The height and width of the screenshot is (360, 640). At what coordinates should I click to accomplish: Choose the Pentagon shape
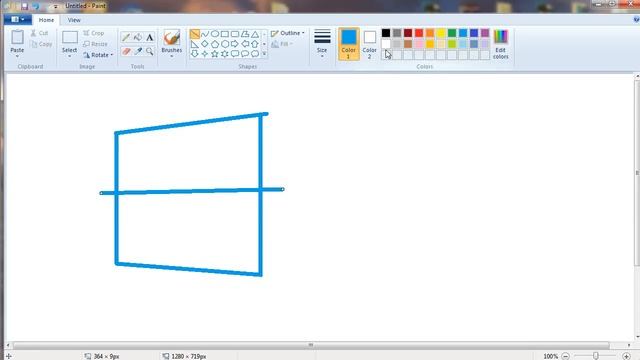pyautogui.click(x=215, y=44)
